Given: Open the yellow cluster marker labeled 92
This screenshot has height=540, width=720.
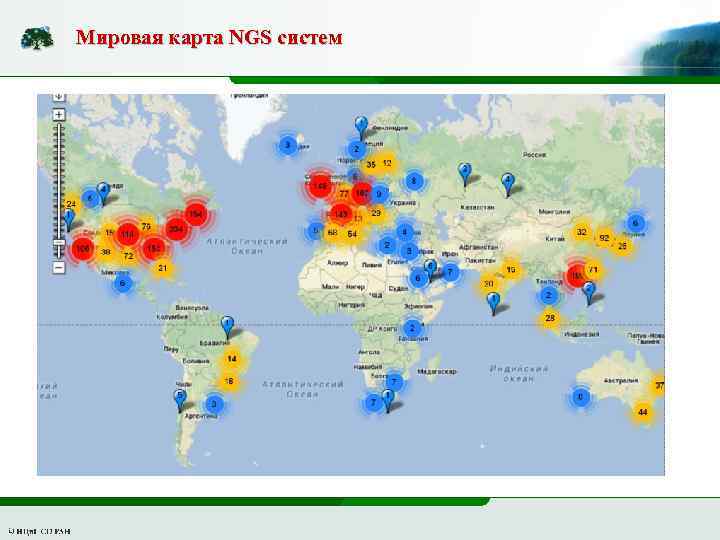Looking at the screenshot, I should click(604, 238).
